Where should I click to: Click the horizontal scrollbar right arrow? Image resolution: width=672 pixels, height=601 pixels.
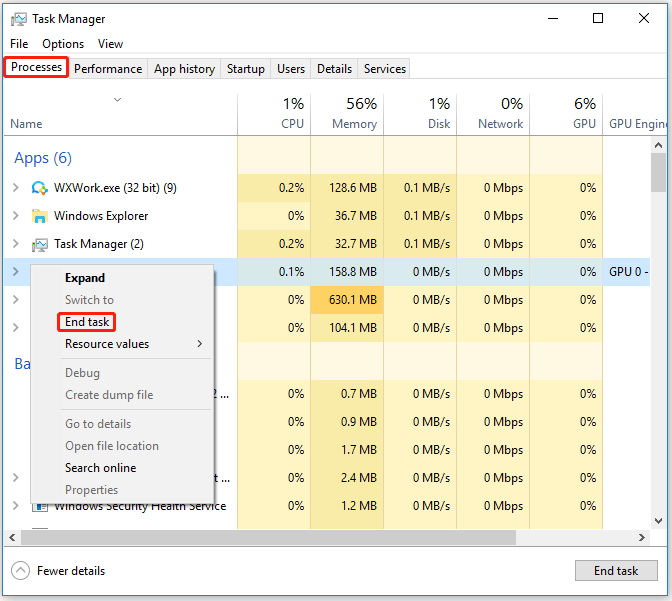tap(642, 538)
